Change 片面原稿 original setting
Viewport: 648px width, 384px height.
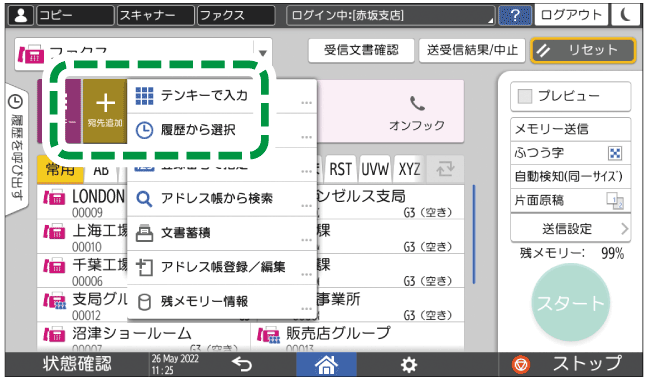click(x=570, y=200)
